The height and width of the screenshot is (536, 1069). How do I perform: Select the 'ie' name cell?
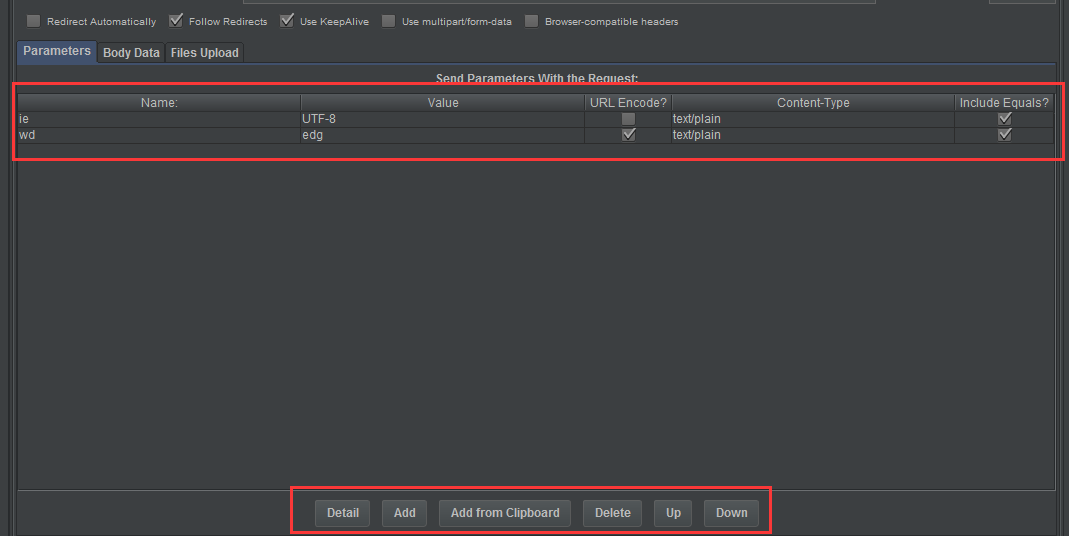coord(159,119)
